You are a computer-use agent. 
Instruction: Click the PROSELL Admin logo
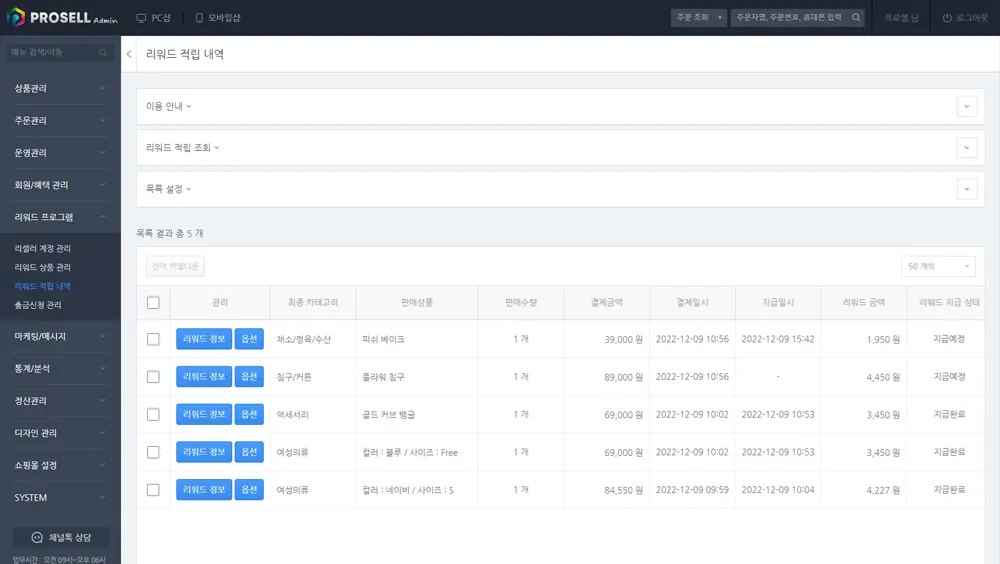62,18
